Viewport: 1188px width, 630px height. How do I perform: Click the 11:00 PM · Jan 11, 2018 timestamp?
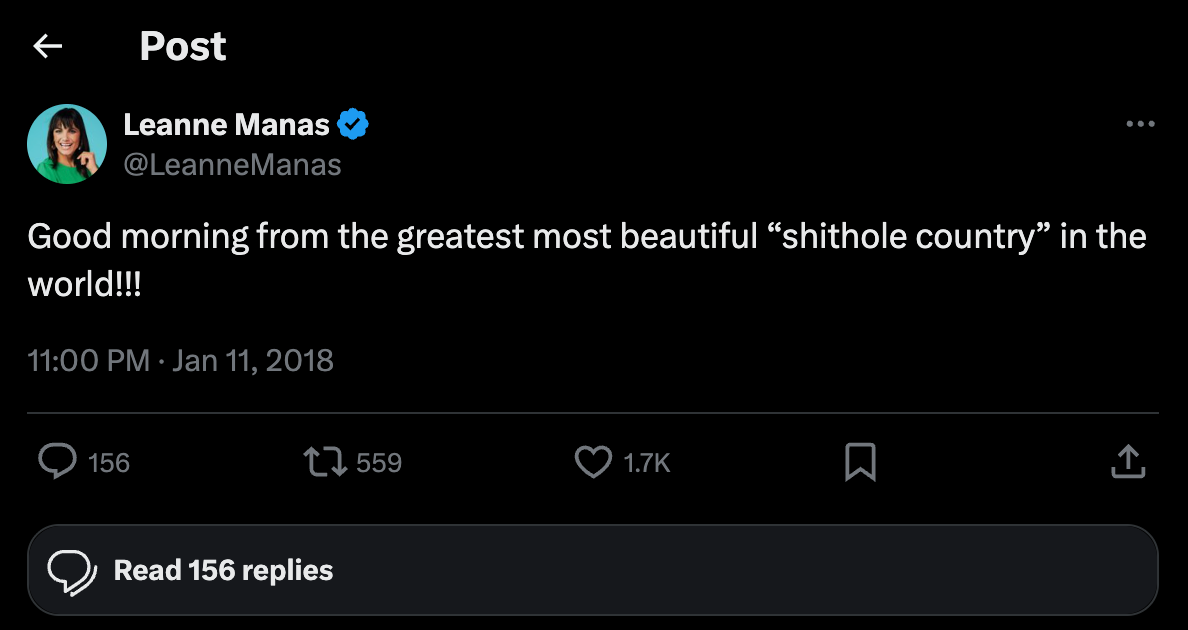tap(181, 360)
